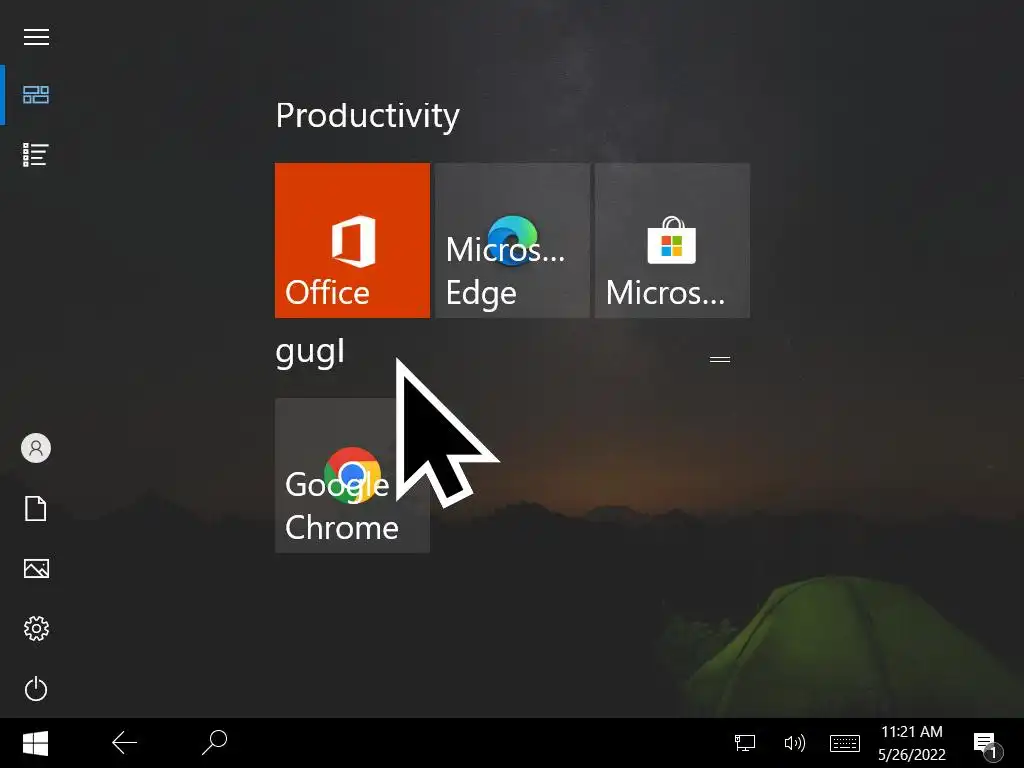Open taskbar Search magnifier

click(214, 743)
